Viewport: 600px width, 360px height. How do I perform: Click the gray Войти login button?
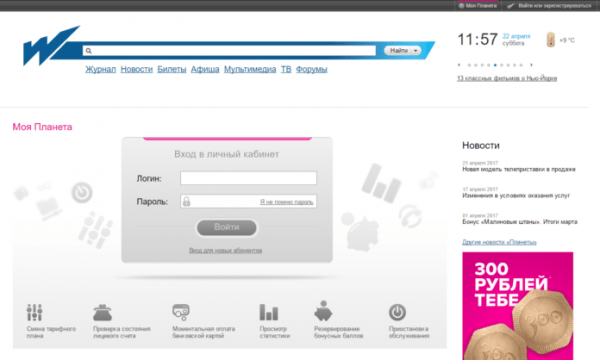pyautogui.click(x=227, y=228)
